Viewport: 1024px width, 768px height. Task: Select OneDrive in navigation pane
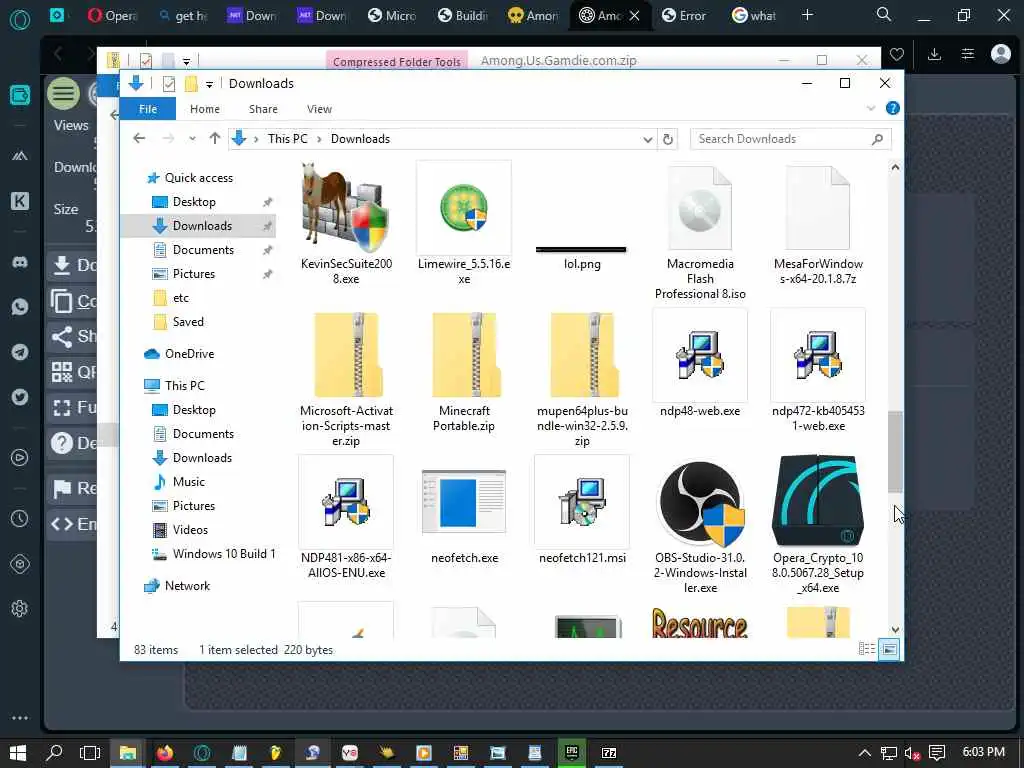pos(189,353)
